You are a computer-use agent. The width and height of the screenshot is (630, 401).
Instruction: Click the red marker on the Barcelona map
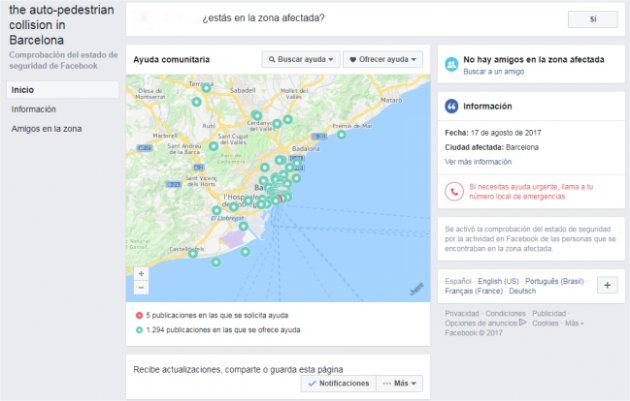[280, 198]
